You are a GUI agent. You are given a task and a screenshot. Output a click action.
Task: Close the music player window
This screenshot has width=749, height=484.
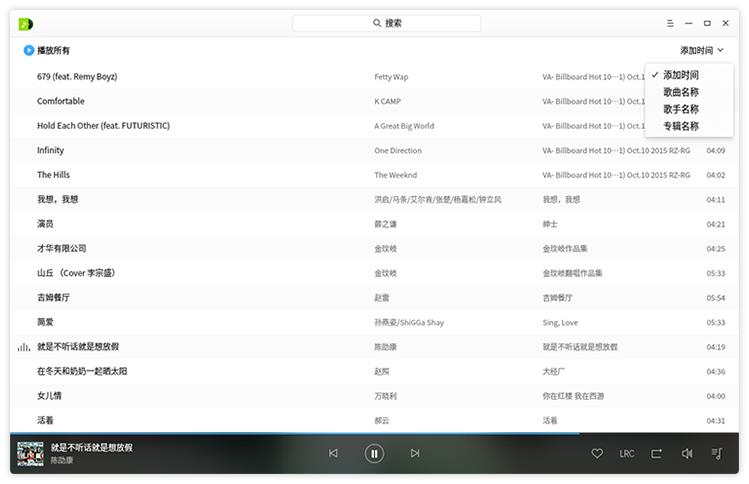pyautogui.click(x=725, y=23)
